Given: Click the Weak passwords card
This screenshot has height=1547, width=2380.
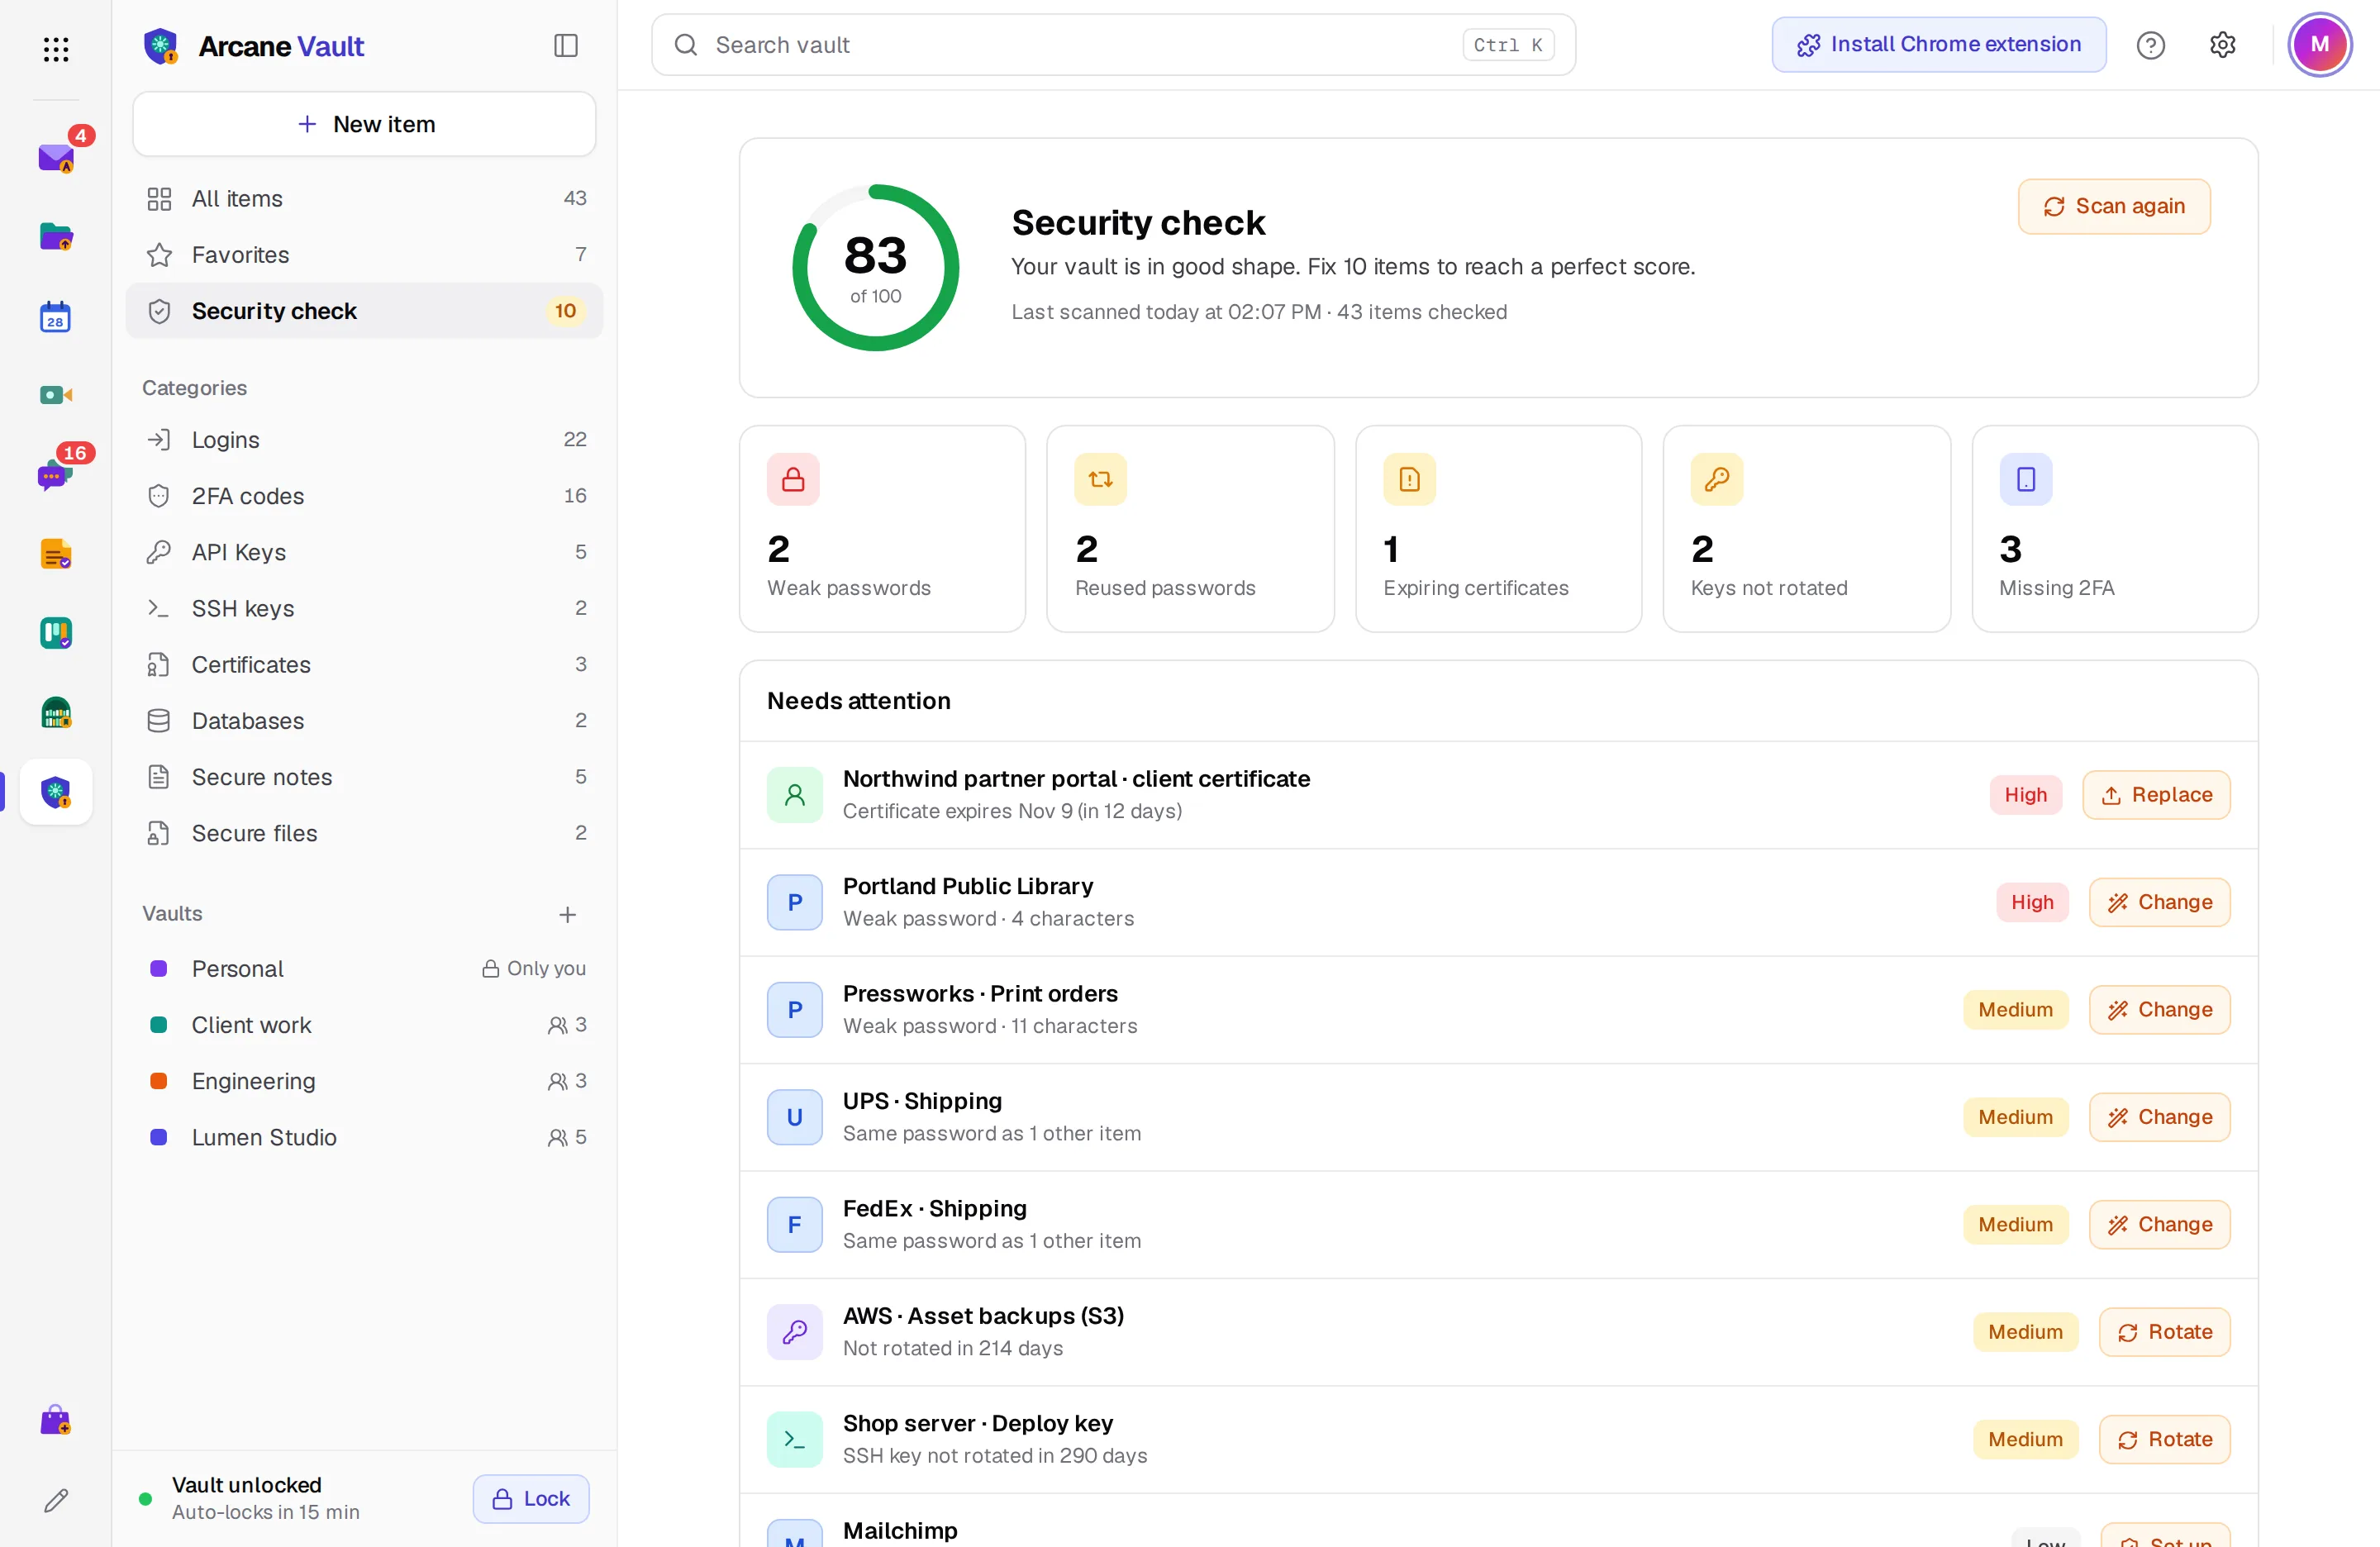Looking at the screenshot, I should (882, 529).
